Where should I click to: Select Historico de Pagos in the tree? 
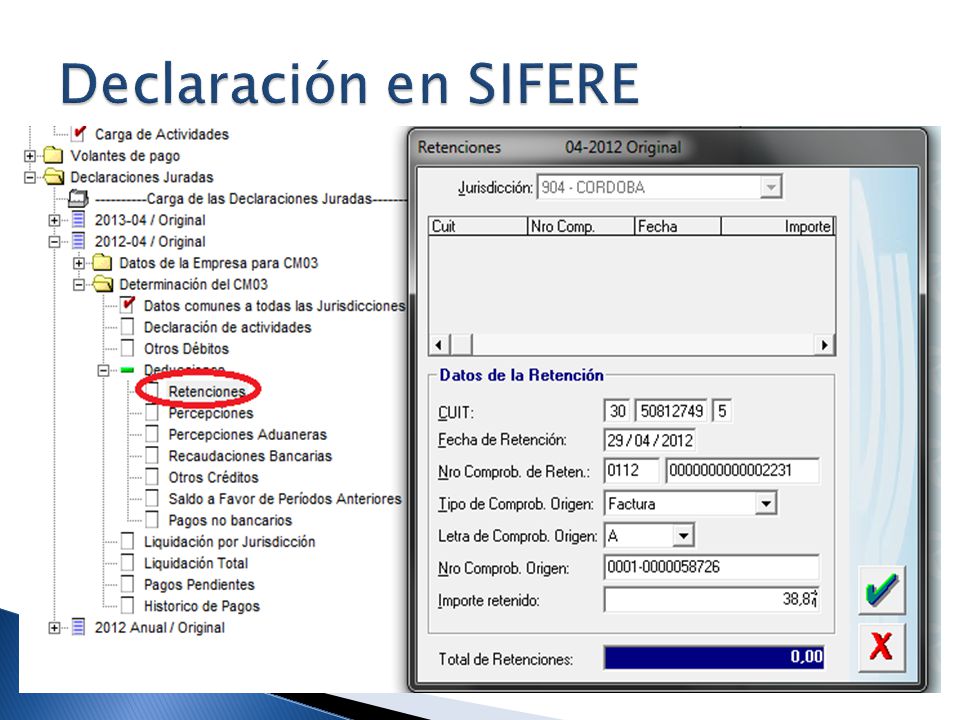tap(201, 606)
